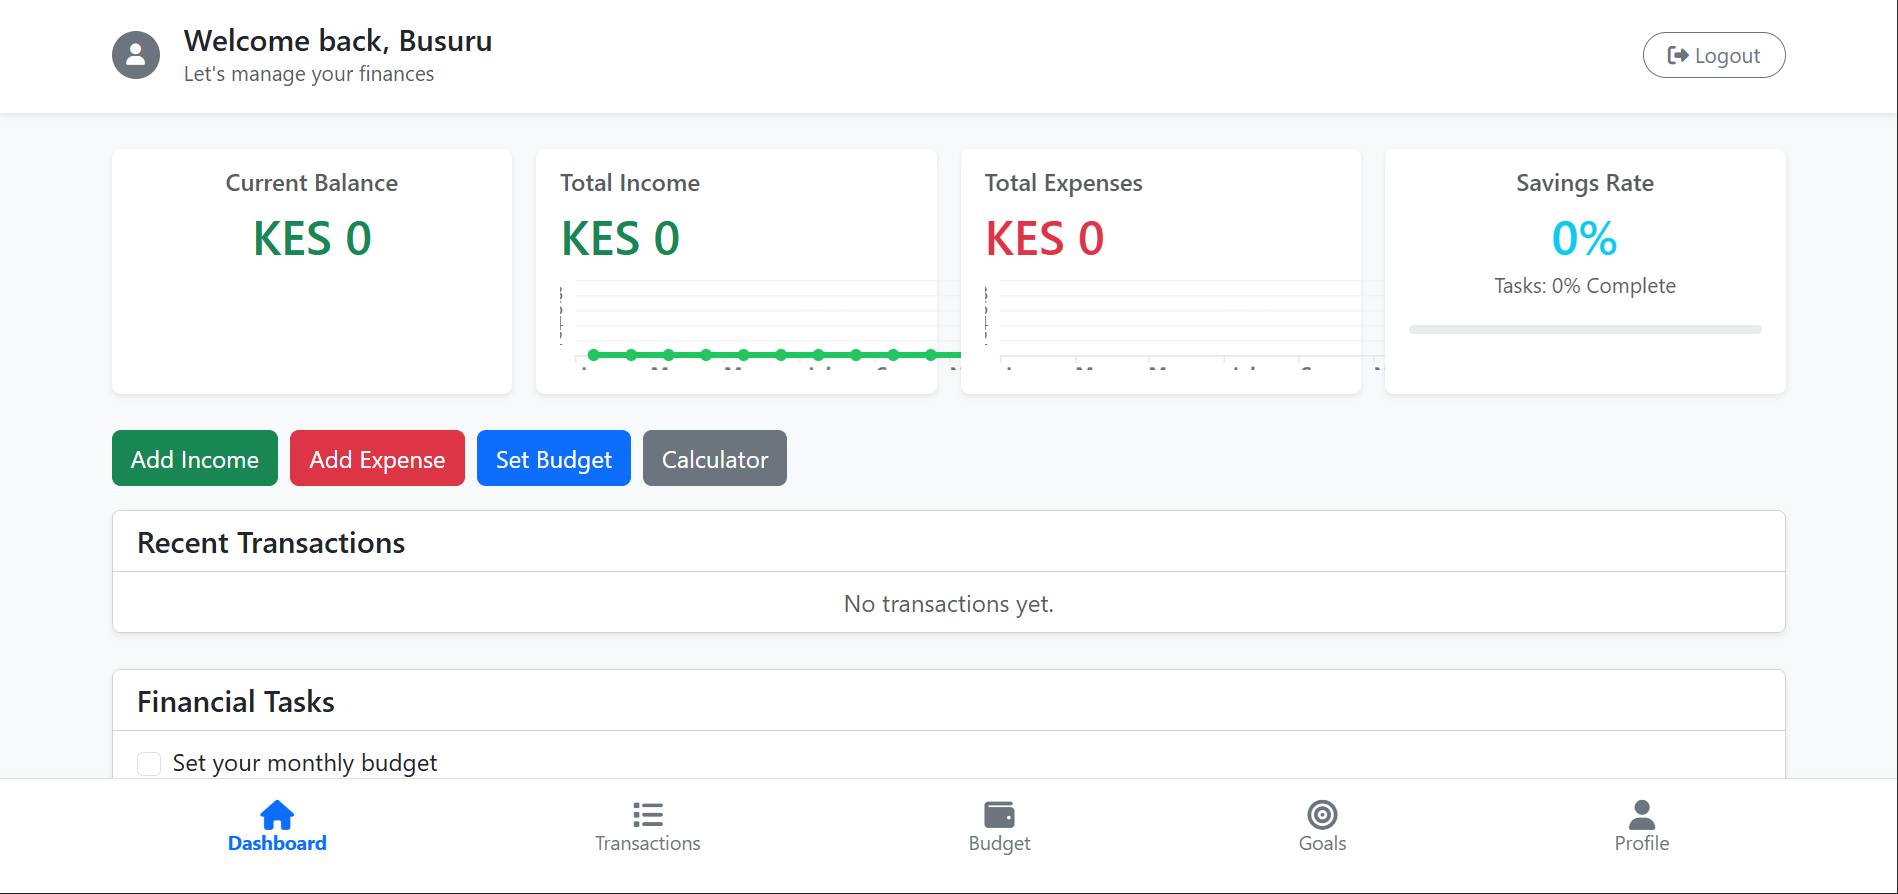The height and width of the screenshot is (894, 1898).
Task: Click the wallet icon for Budget
Action: [x=999, y=815]
